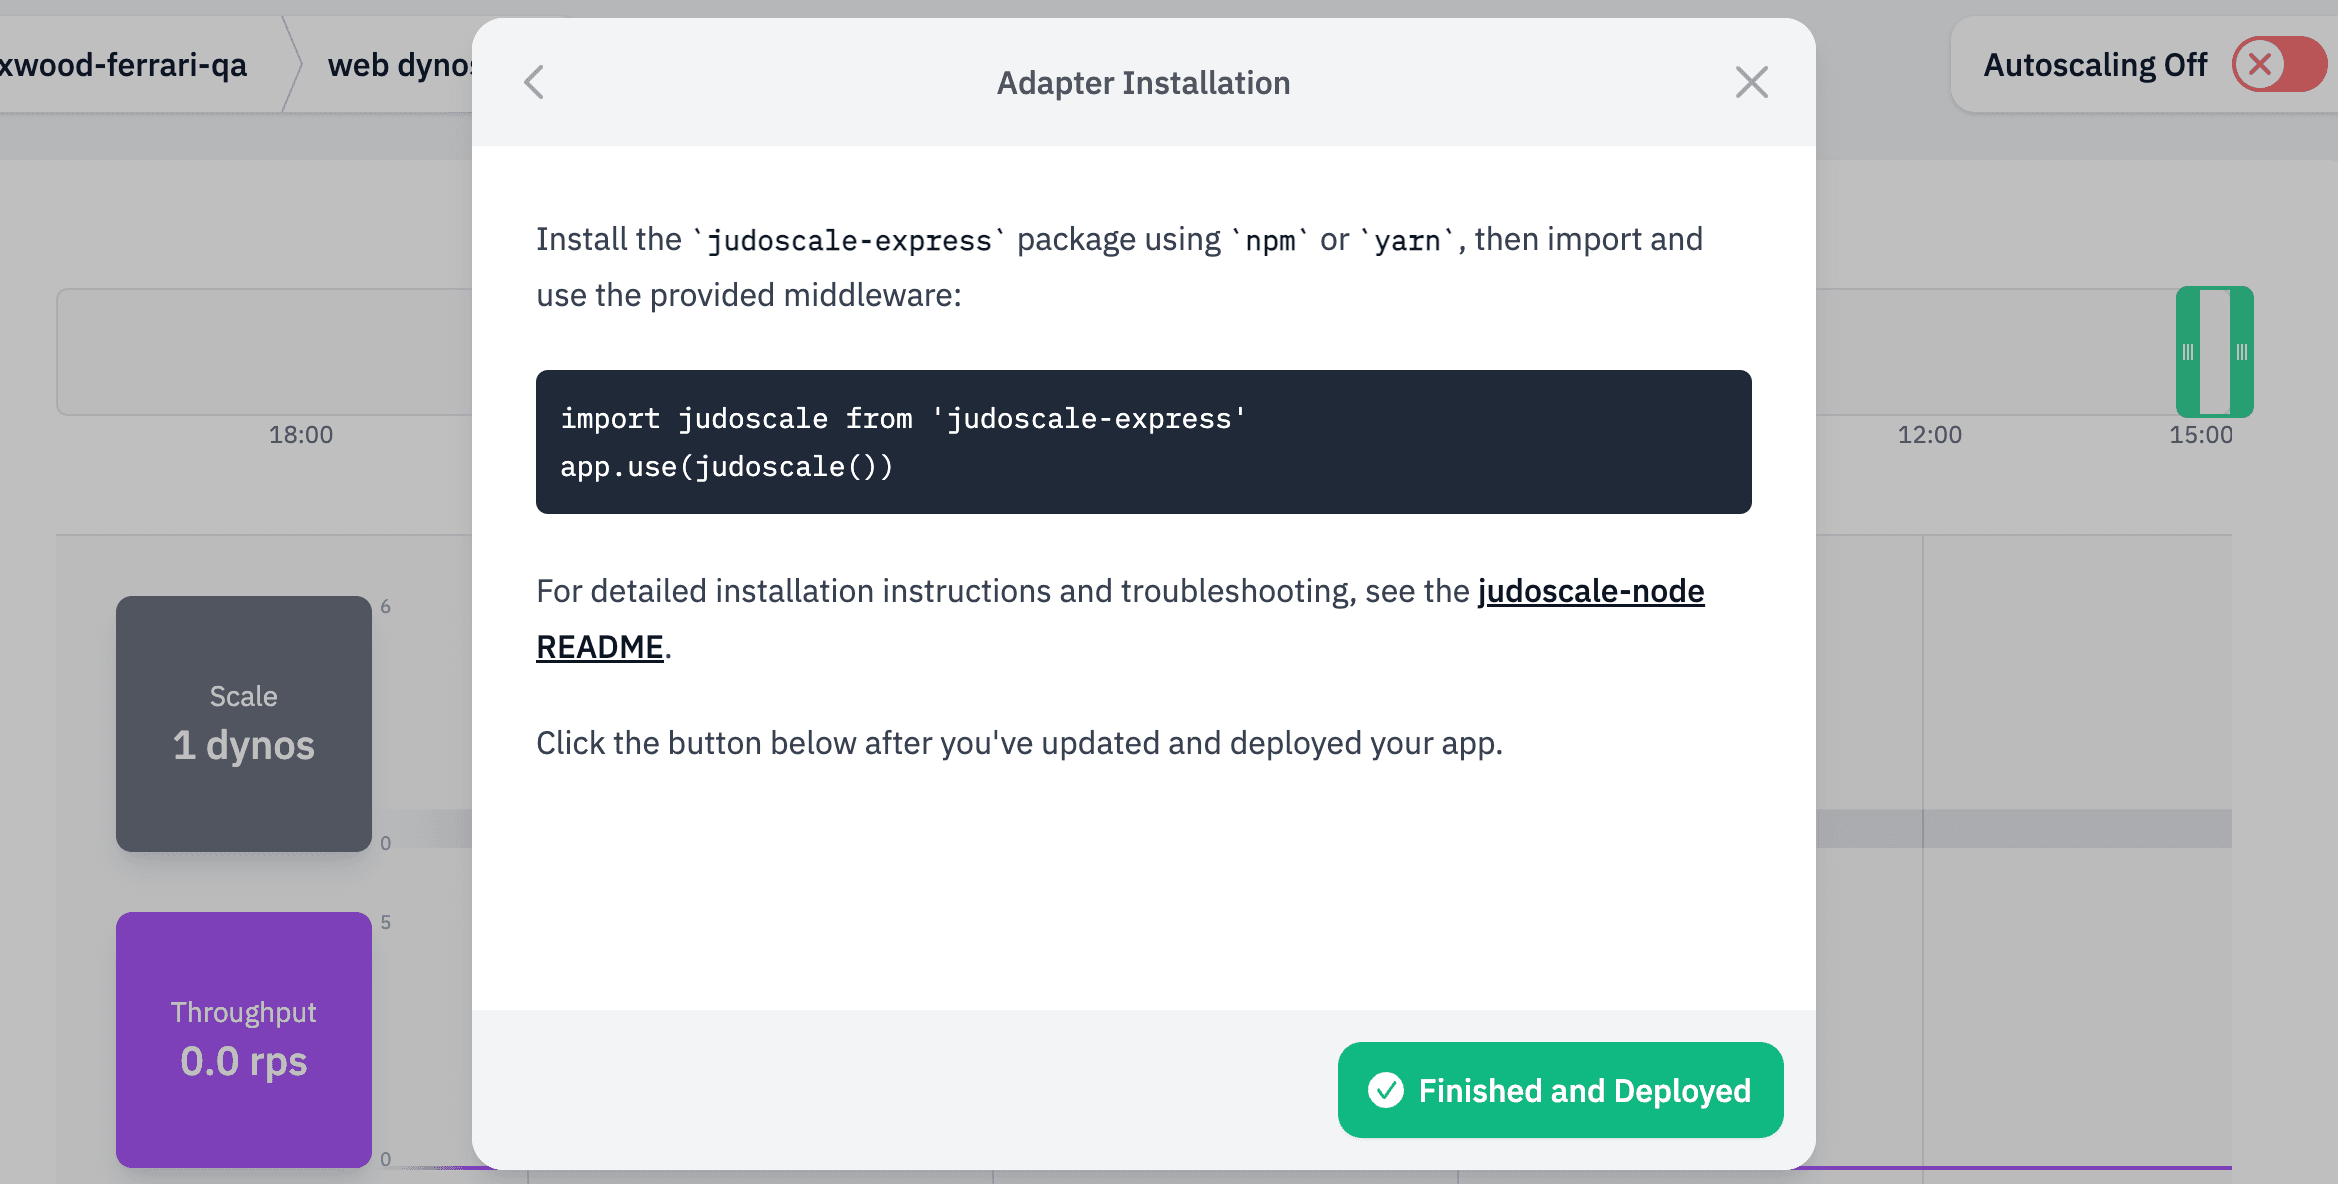This screenshot has width=2338, height=1184.
Task: Click the Finished and Deployed button
Action: [1559, 1090]
